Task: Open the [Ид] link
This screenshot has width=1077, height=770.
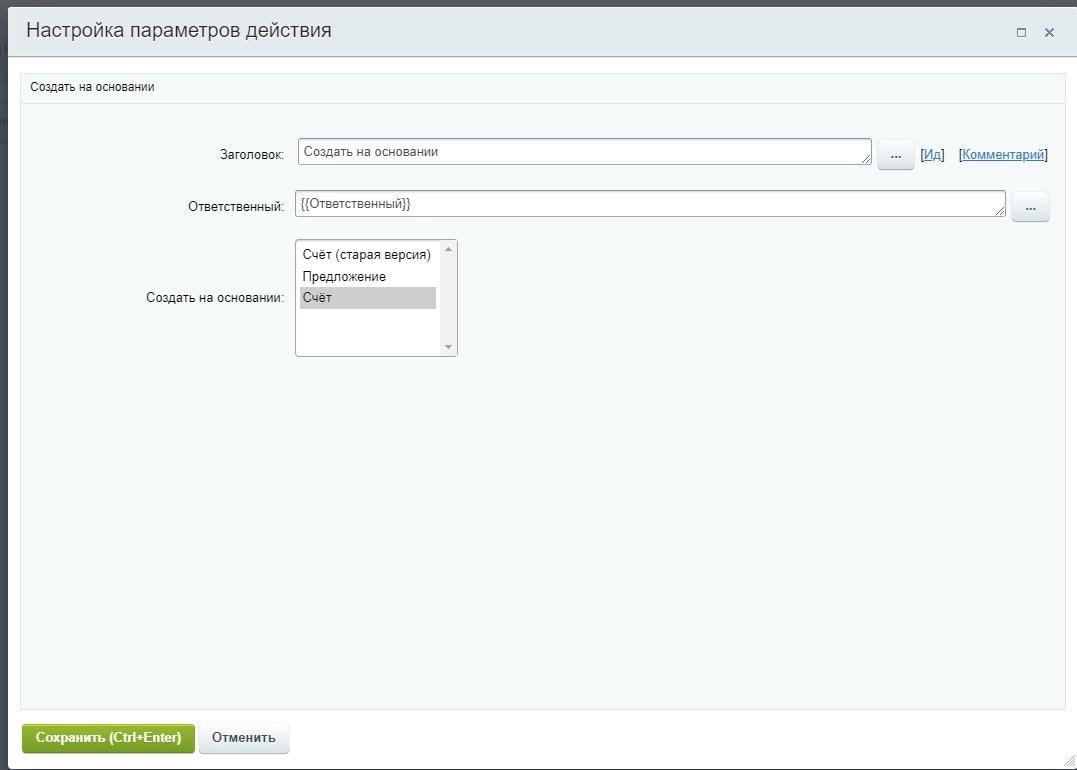Action: click(932, 155)
